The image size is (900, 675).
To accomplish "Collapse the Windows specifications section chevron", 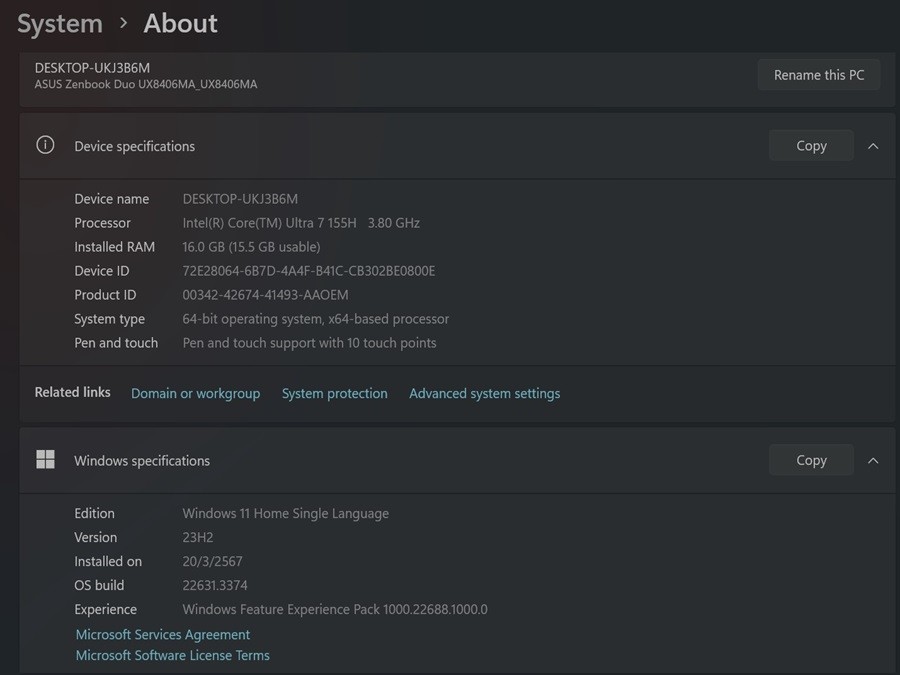I will (873, 461).
